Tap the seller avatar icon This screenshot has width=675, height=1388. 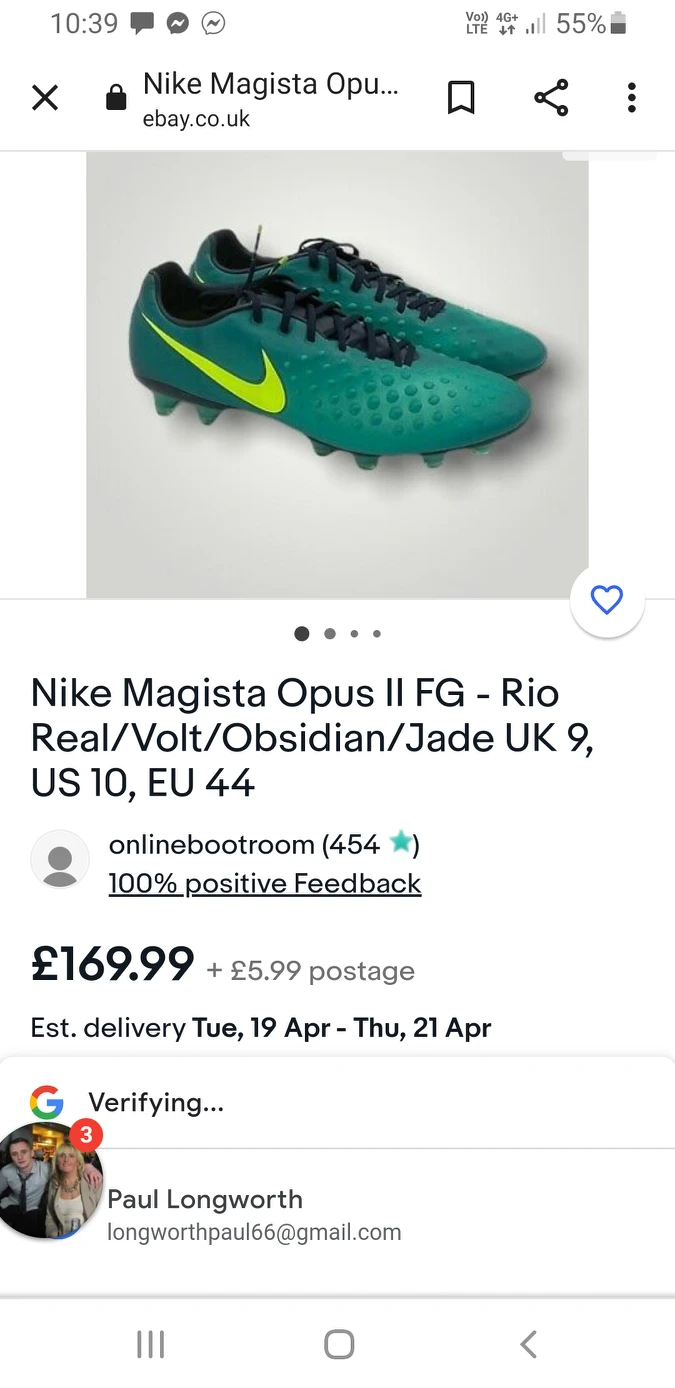pyautogui.click(x=60, y=859)
